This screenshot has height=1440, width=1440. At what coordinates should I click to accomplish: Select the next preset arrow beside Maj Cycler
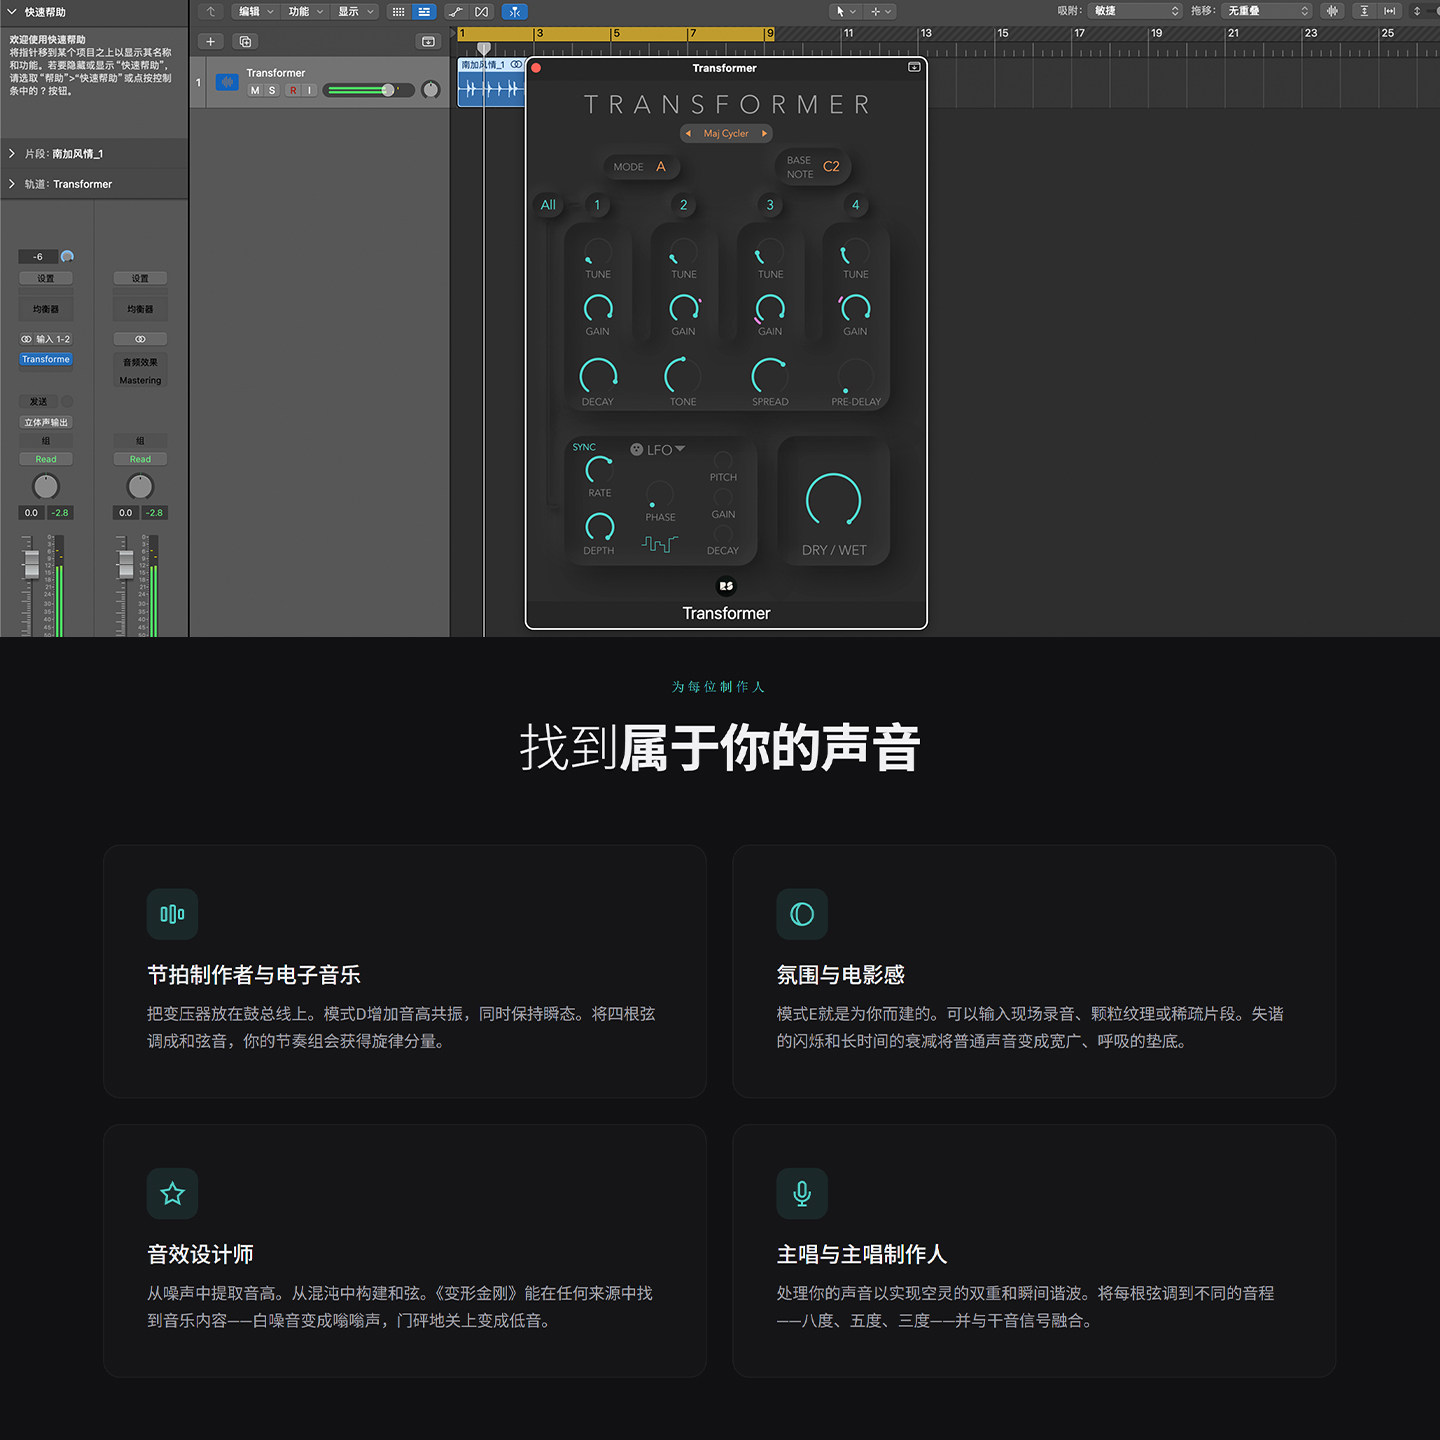point(764,133)
